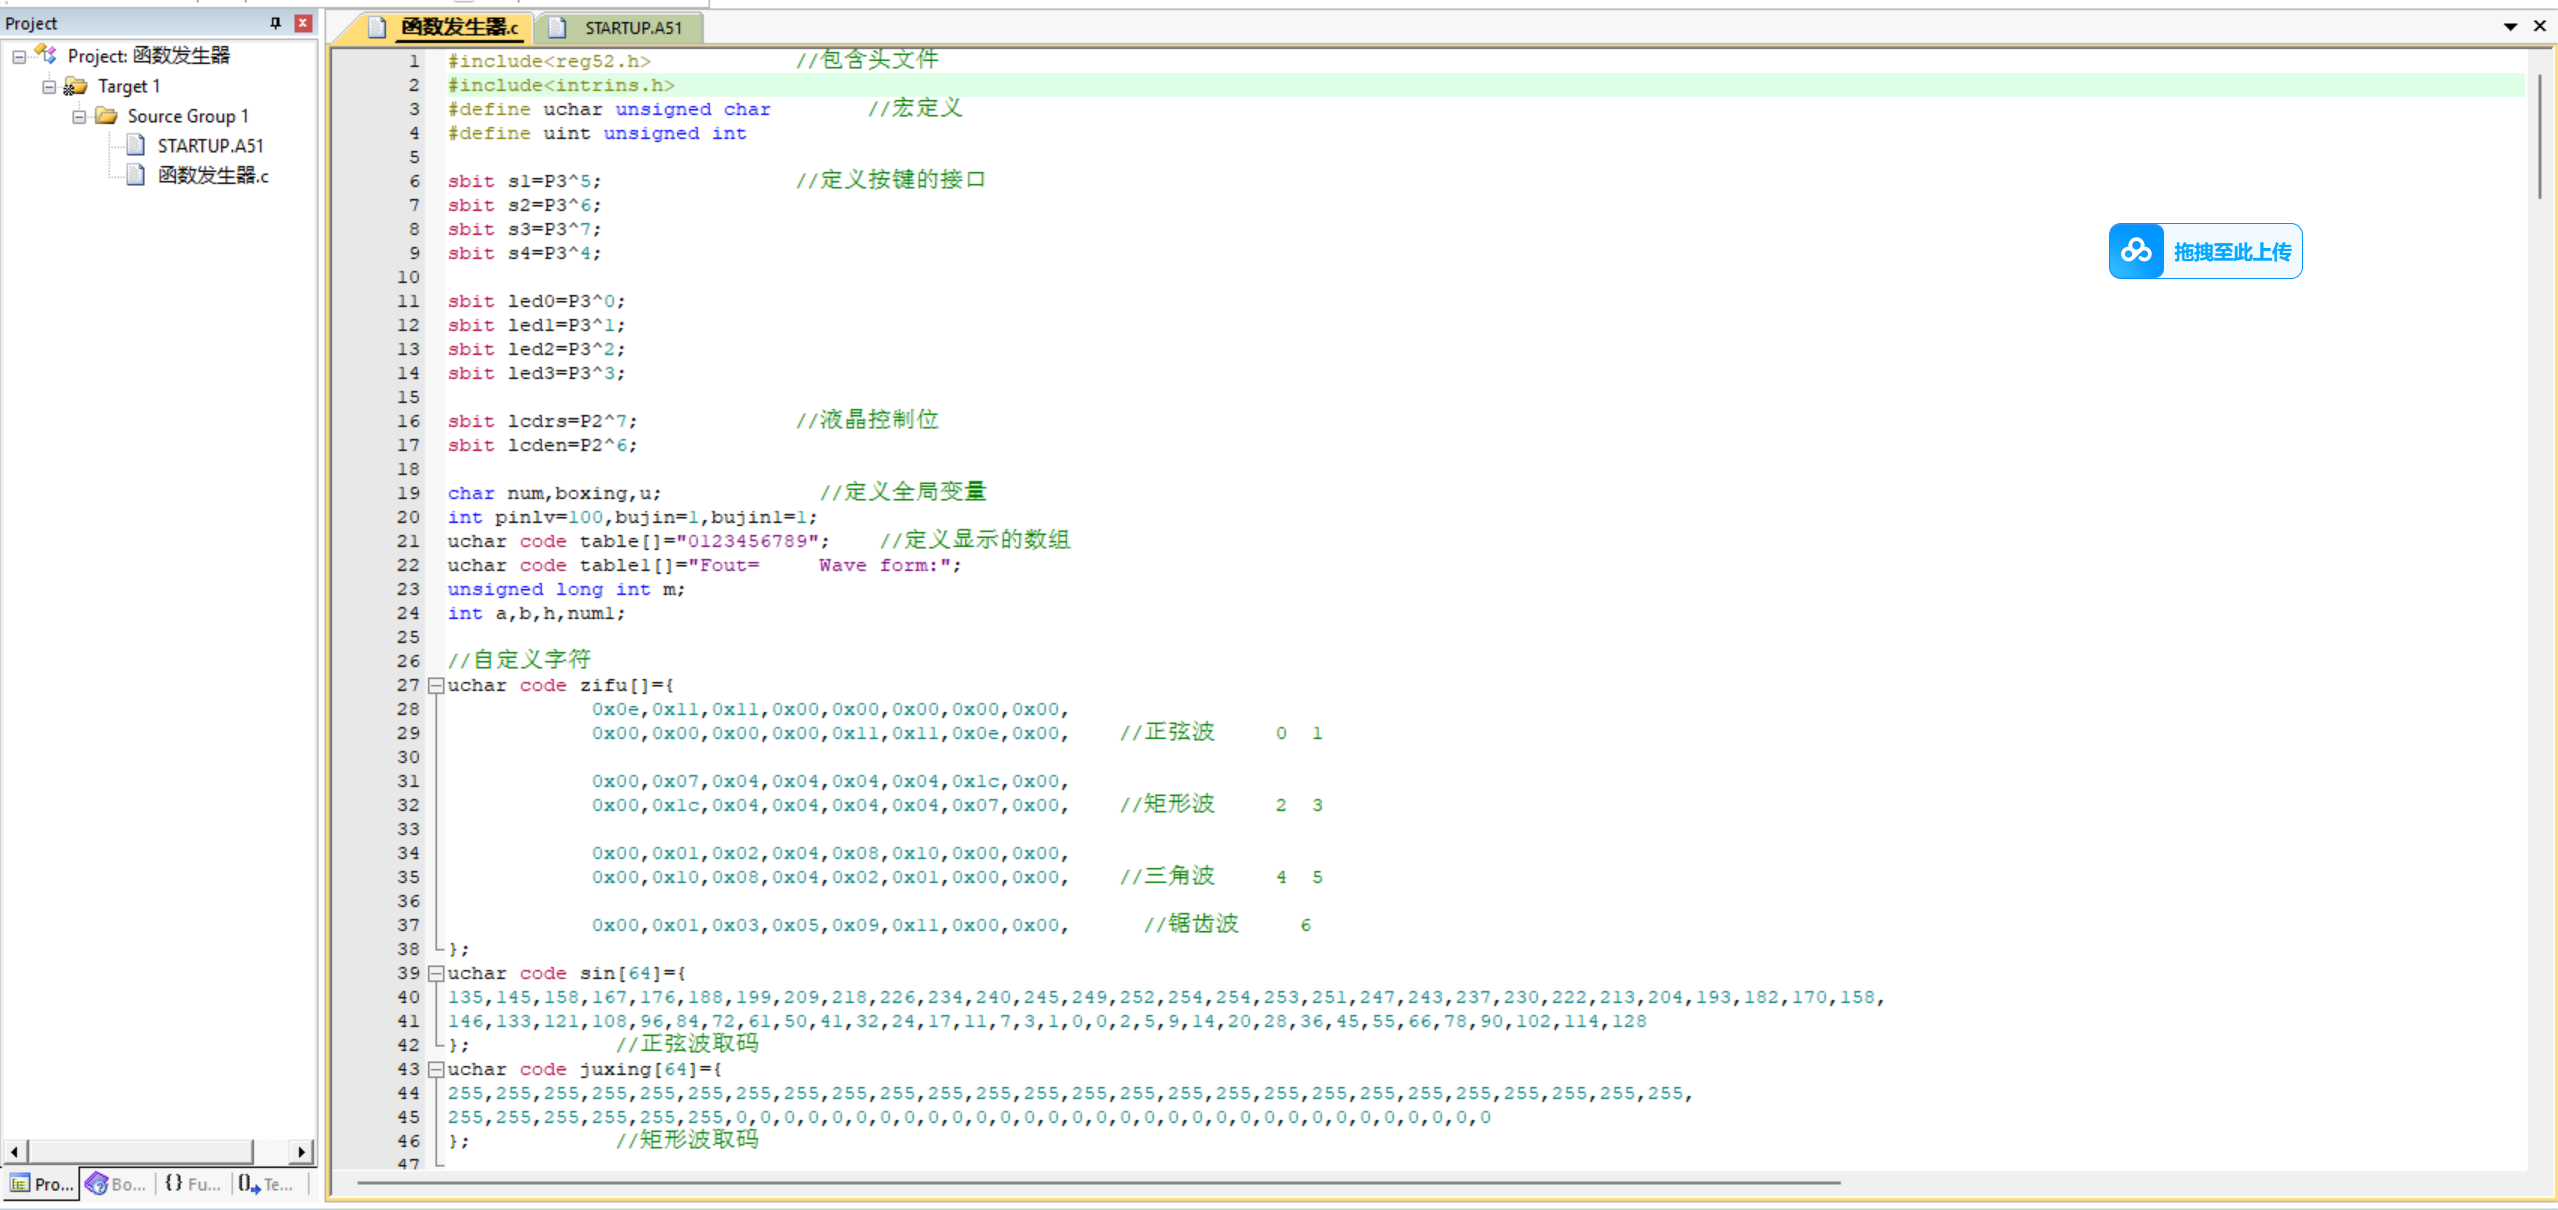This screenshot has width=2558, height=1210.
Task: Open the Books tab icon at bottom
Action: (97, 1184)
